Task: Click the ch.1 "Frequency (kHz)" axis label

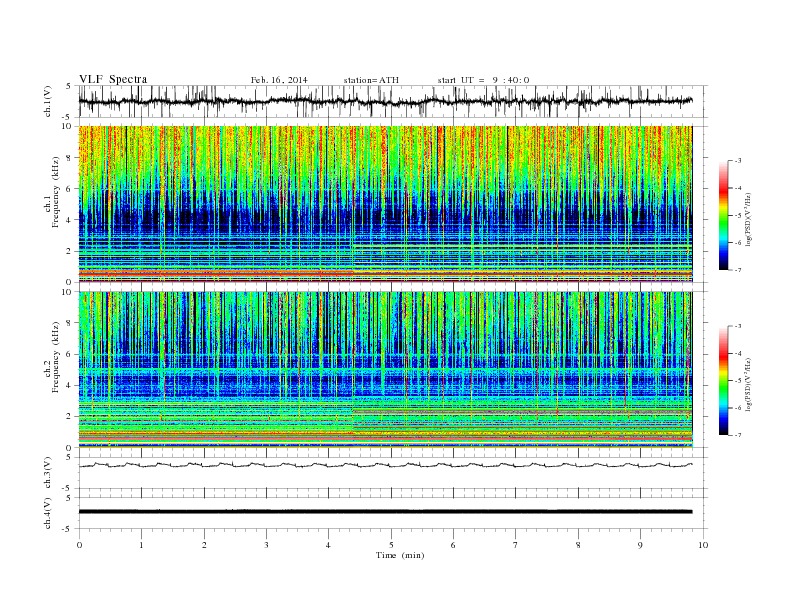Action: pos(56,191)
